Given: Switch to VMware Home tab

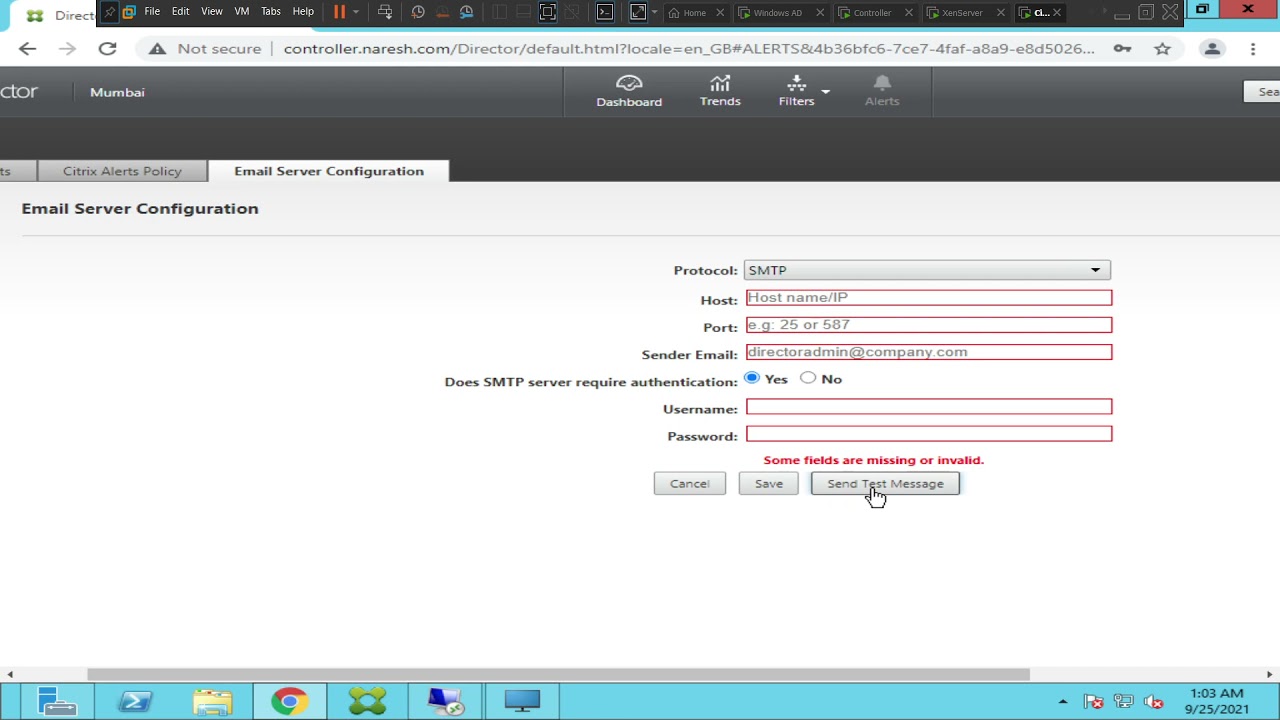Looking at the screenshot, I should 687,13.
